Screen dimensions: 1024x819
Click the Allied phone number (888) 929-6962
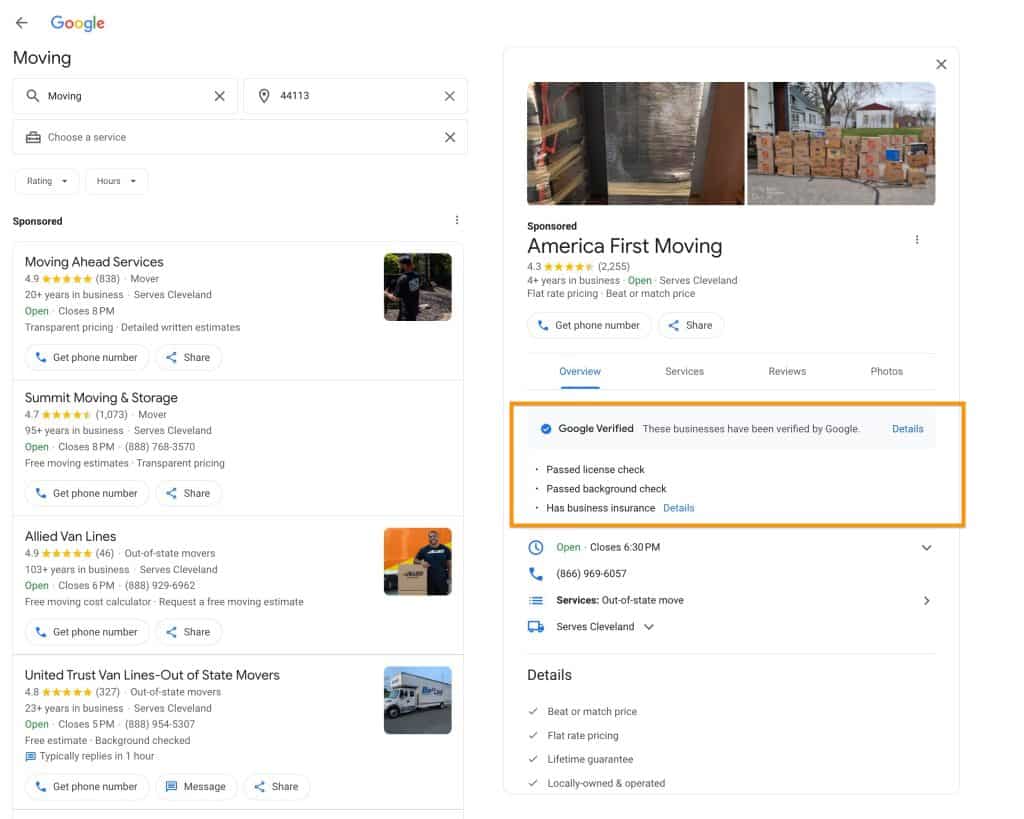click(x=160, y=586)
